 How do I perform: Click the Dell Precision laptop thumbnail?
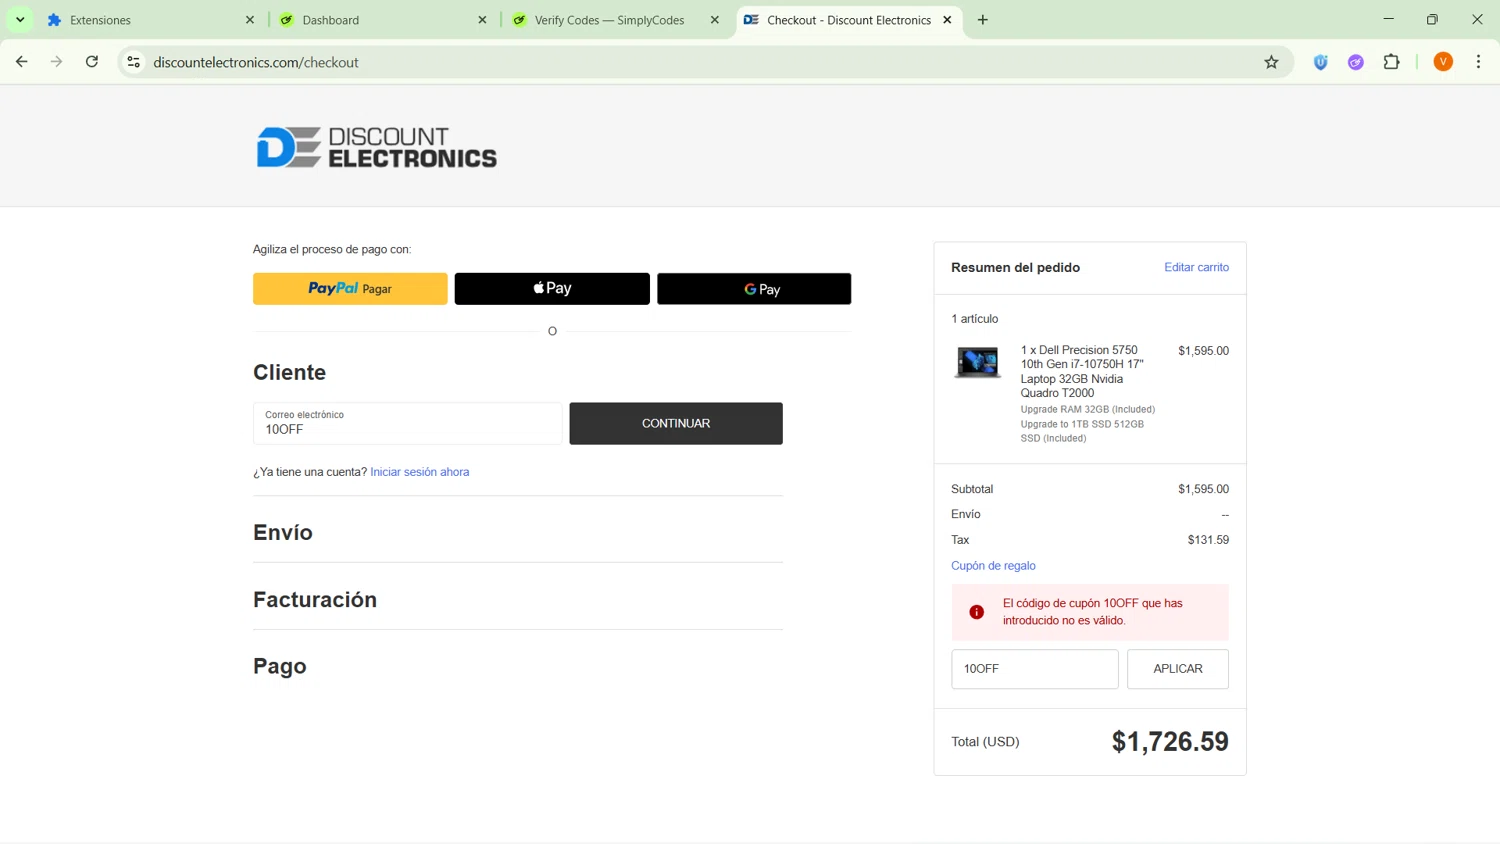pos(977,361)
